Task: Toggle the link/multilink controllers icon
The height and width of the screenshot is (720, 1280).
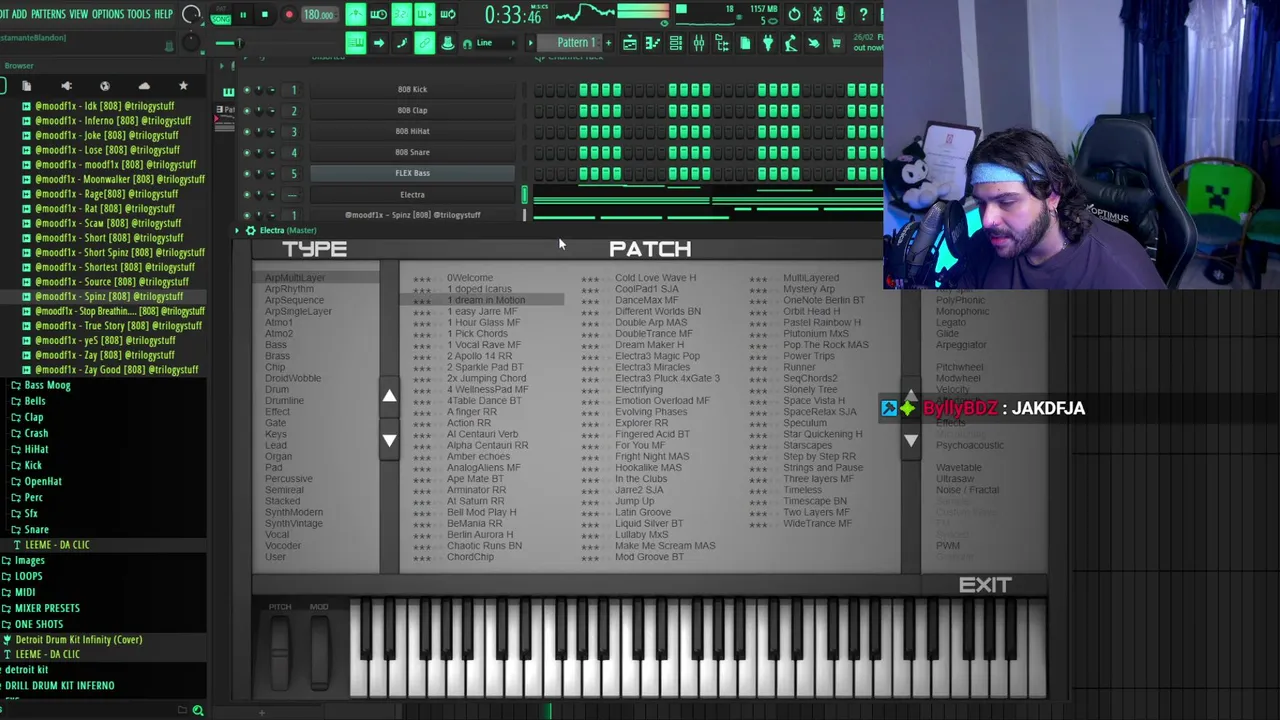Action: coord(424,43)
